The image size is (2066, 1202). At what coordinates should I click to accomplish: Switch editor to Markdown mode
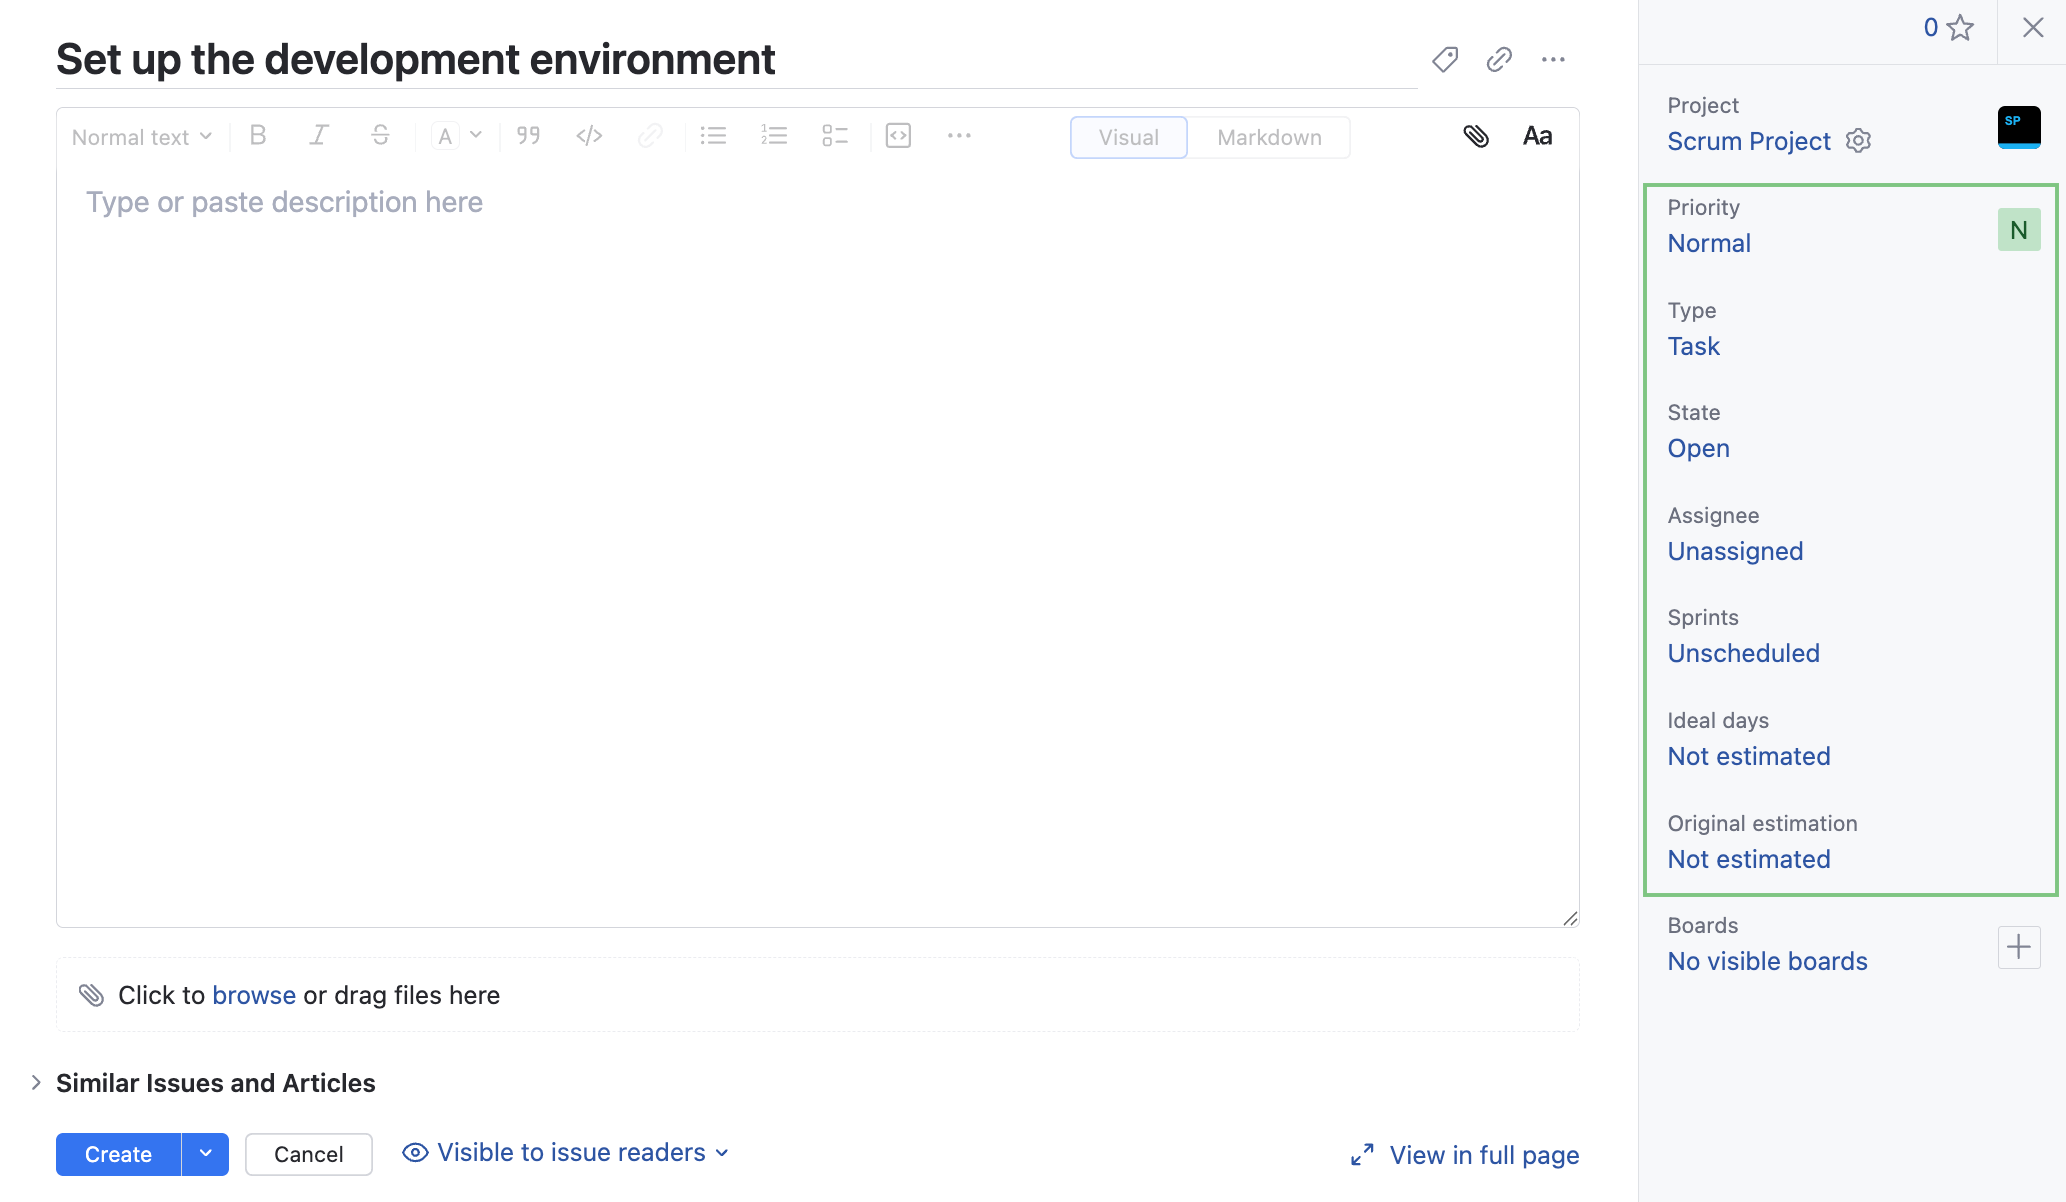[x=1269, y=138]
